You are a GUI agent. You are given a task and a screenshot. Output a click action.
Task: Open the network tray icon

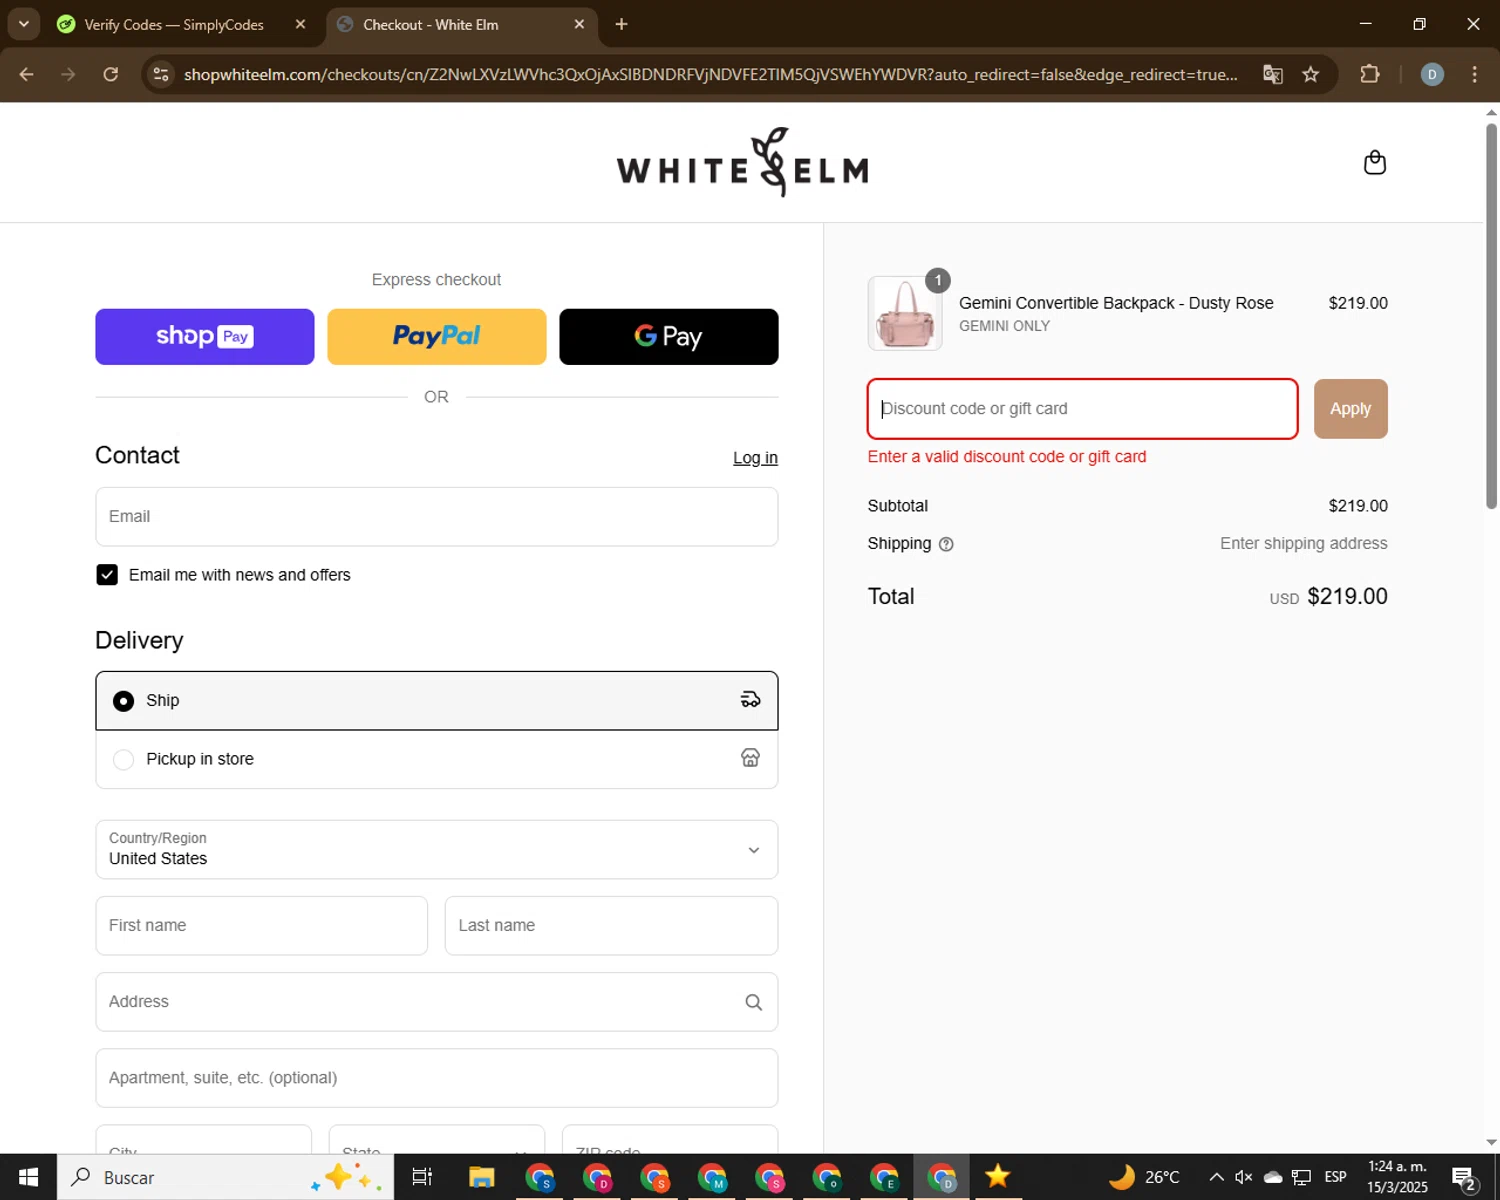pyautogui.click(x=1302, y=1177)
